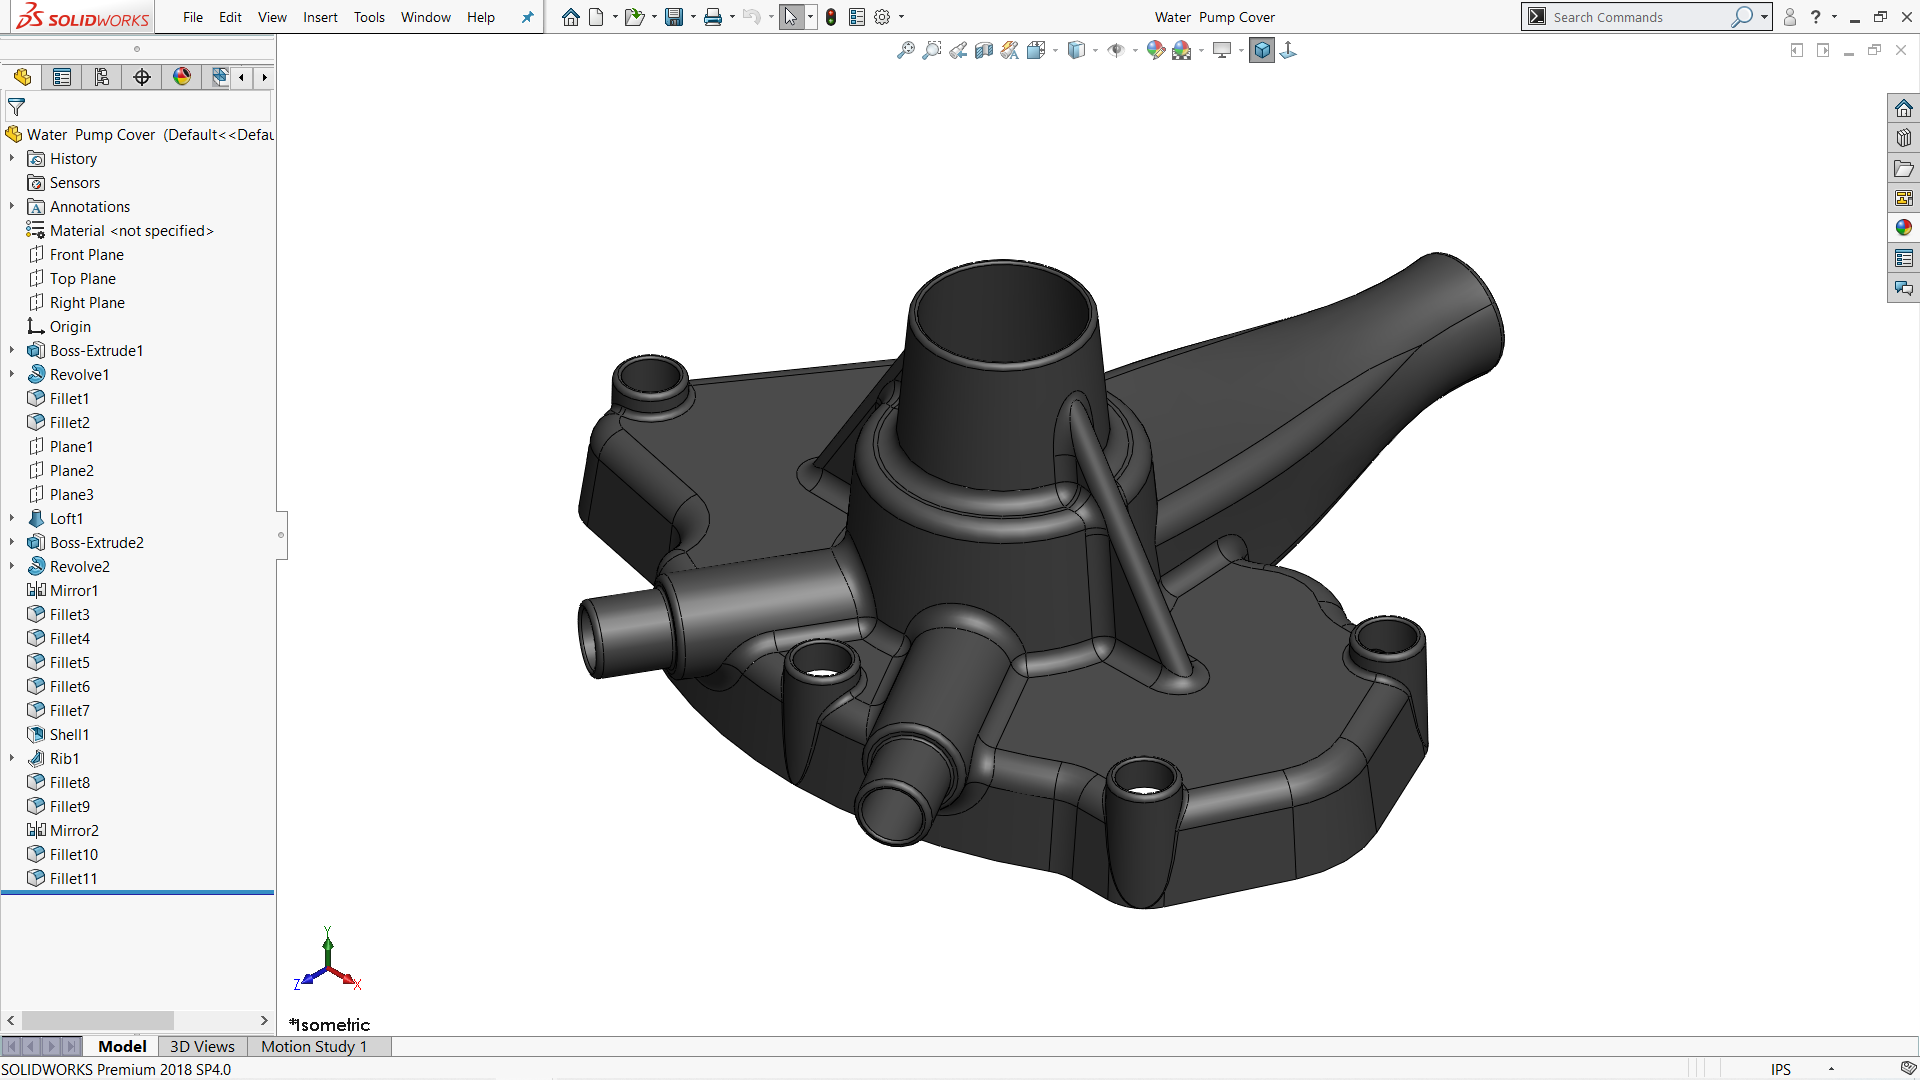Screen dimensions: 1920x1080
Task: Toggle the pin on the menu bar
Action: (527, 17)
